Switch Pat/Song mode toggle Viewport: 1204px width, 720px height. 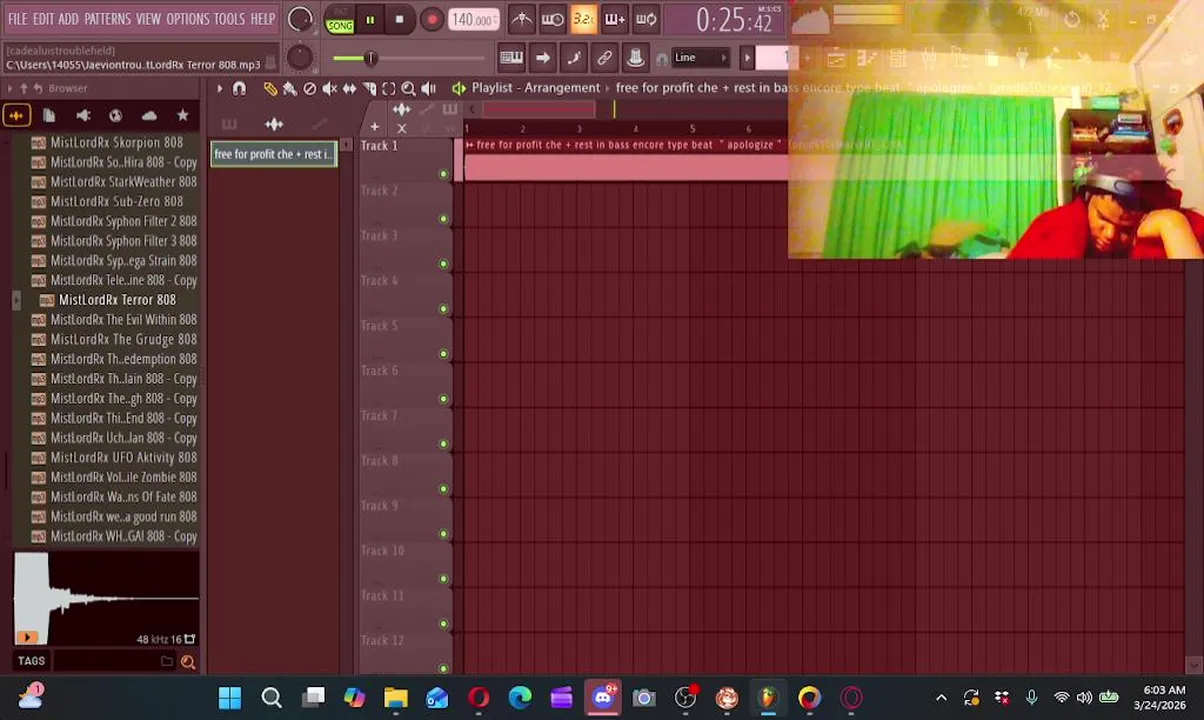coord(340,20)
